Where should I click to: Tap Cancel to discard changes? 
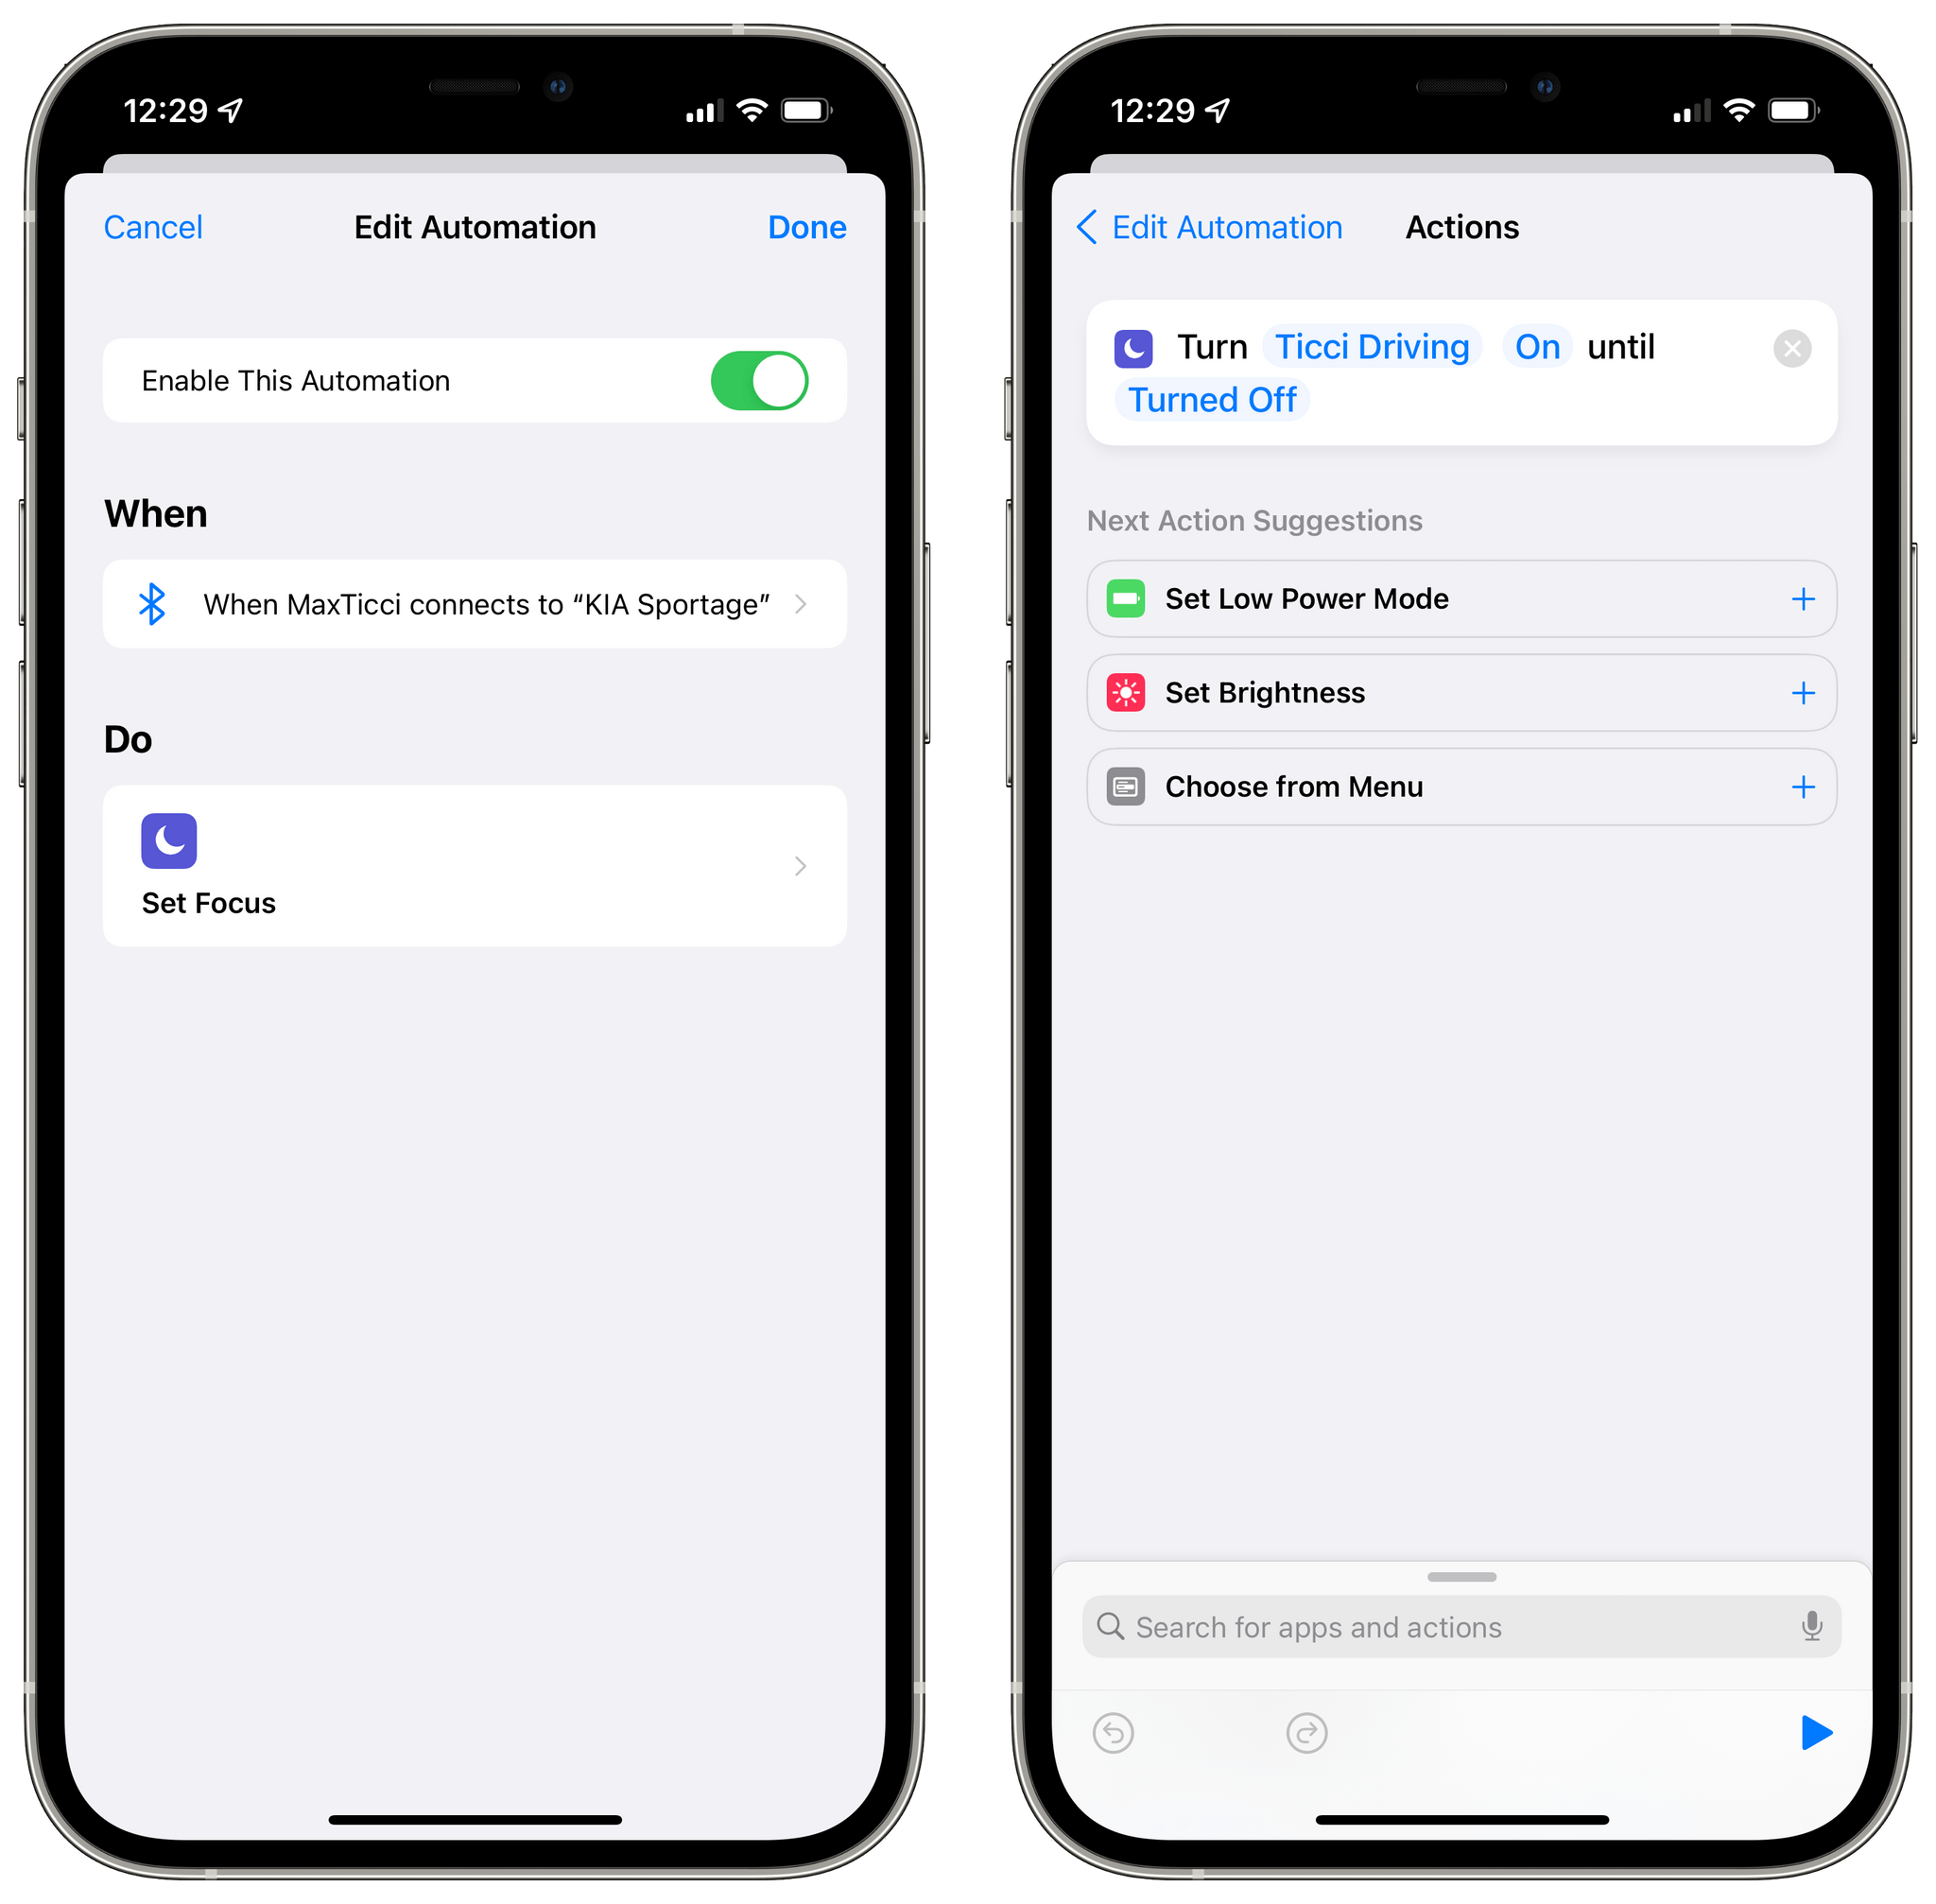[x=155, y=227]
